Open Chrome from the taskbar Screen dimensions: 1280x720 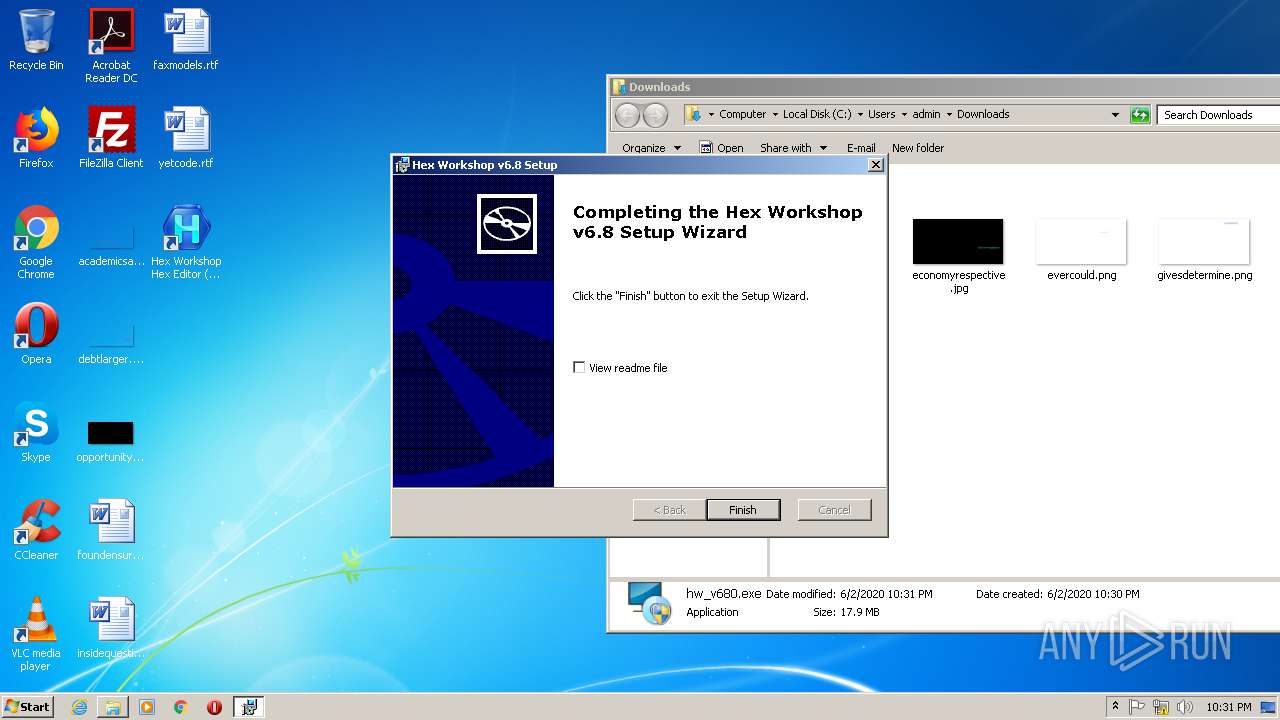click(181, 707)
